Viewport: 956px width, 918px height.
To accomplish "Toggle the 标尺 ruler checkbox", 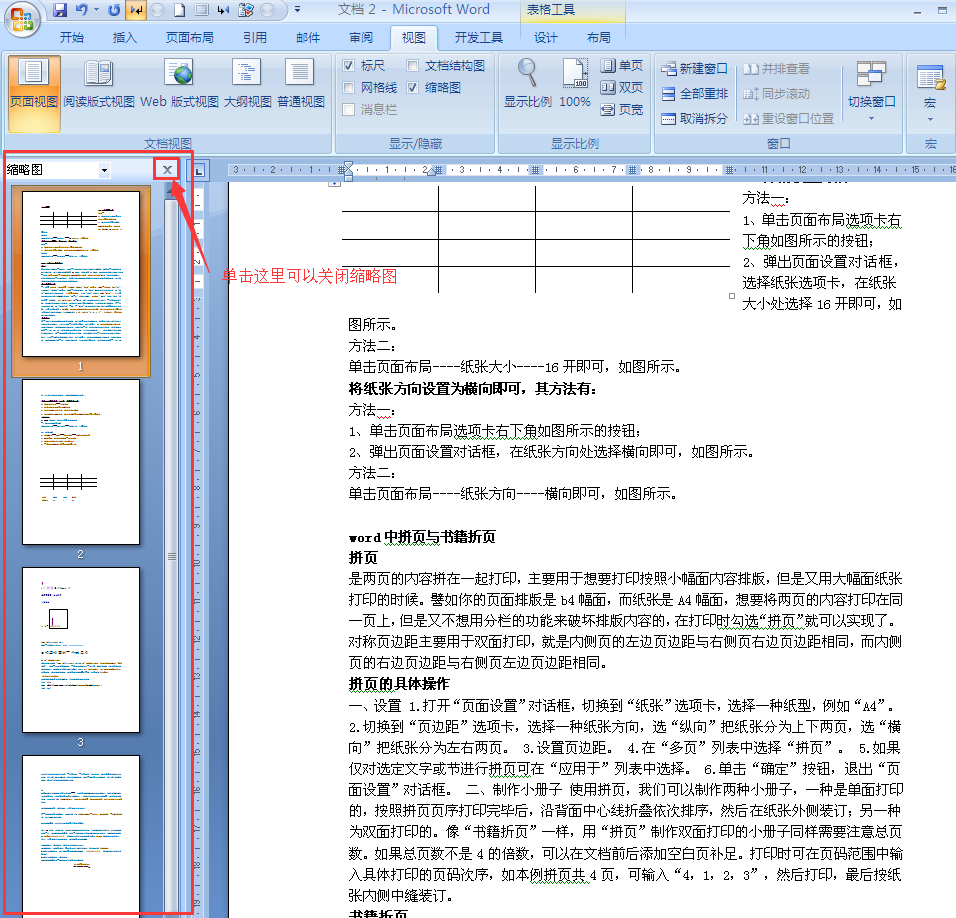I will [x=349, y=66].
